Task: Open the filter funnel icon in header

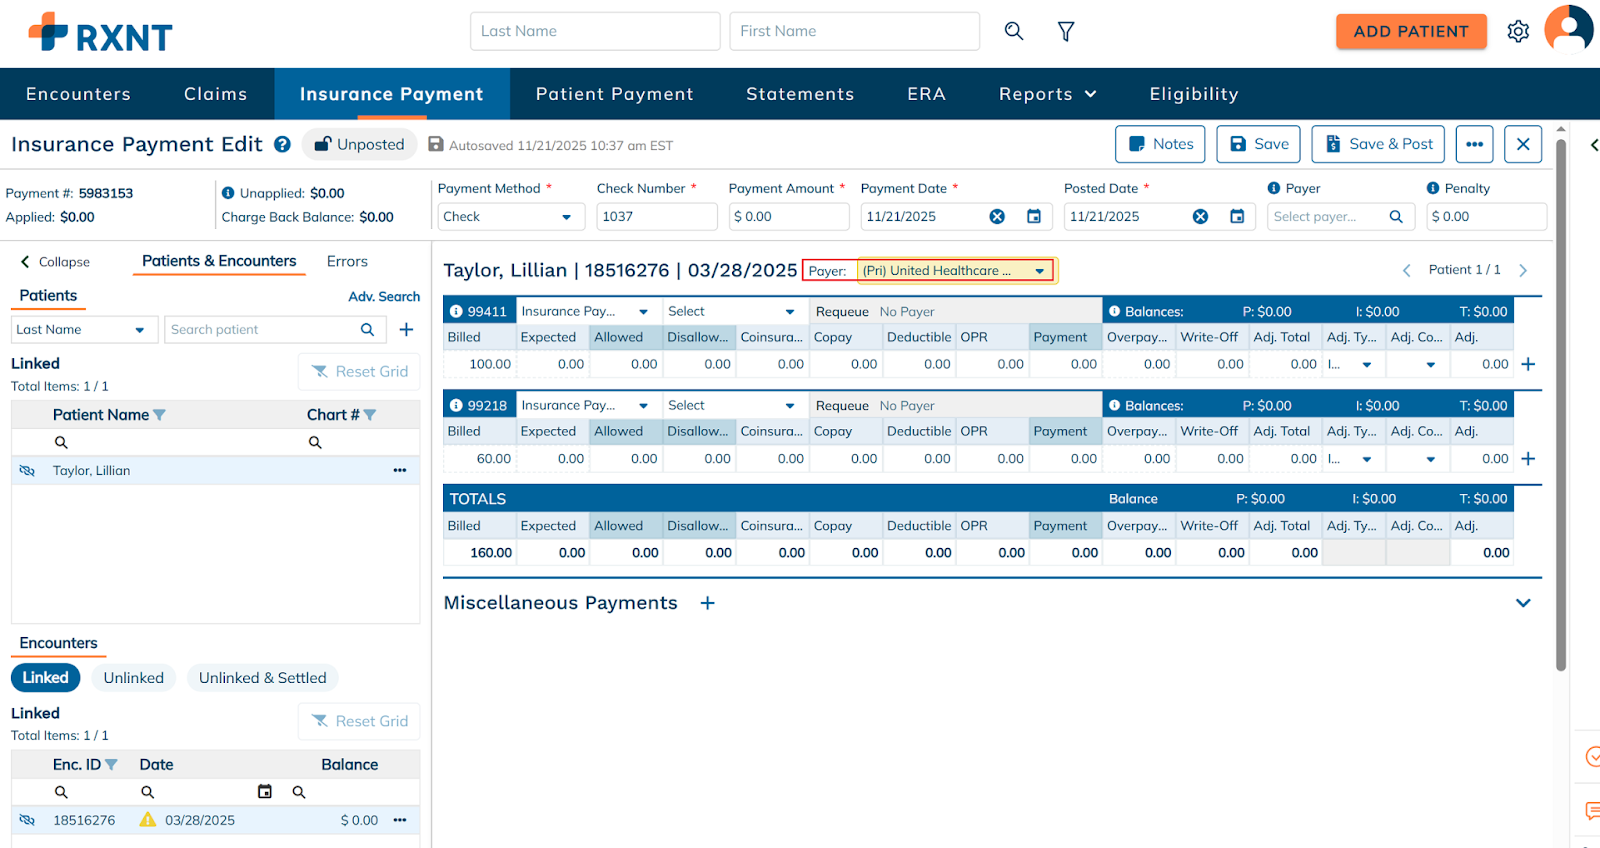Action: click(1066, 31)
